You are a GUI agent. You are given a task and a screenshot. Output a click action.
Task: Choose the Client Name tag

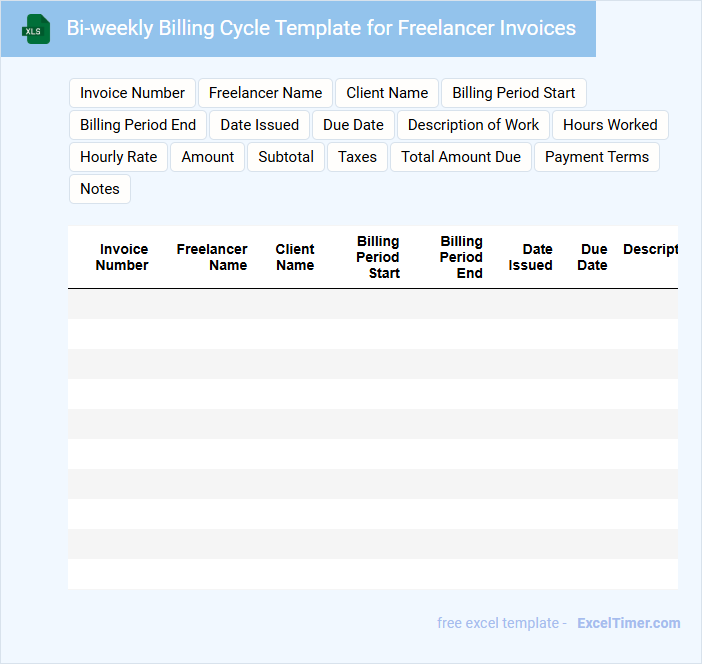coord(387,93)
